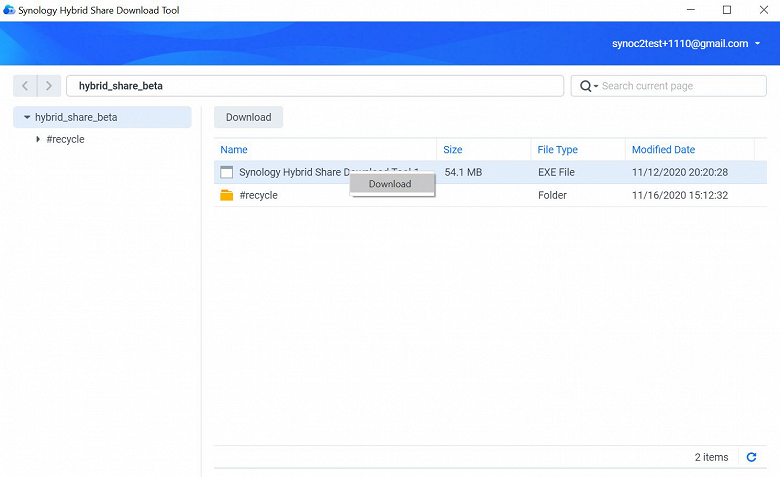Sort the list by Name column
Viewport: 780px width, 477px height.
pos(234,149)
